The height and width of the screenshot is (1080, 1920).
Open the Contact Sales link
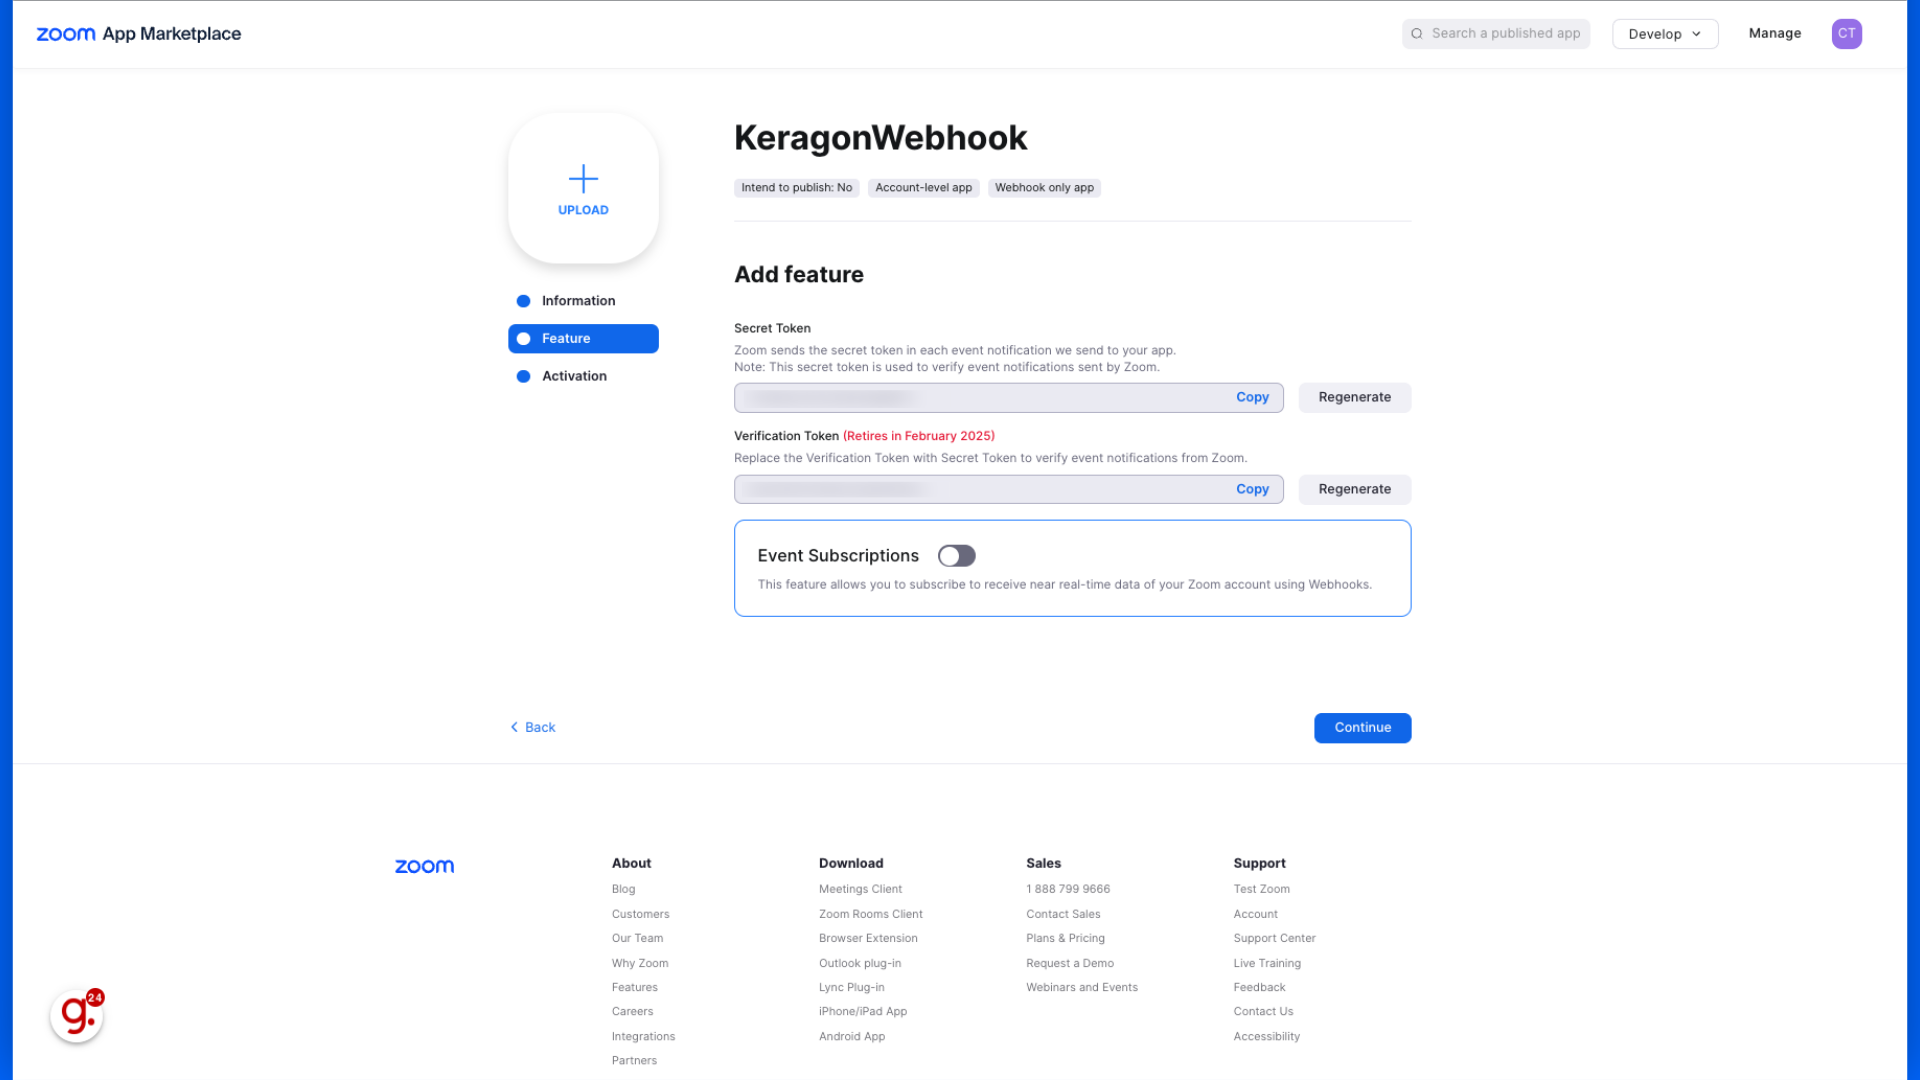coord(1063,914)
